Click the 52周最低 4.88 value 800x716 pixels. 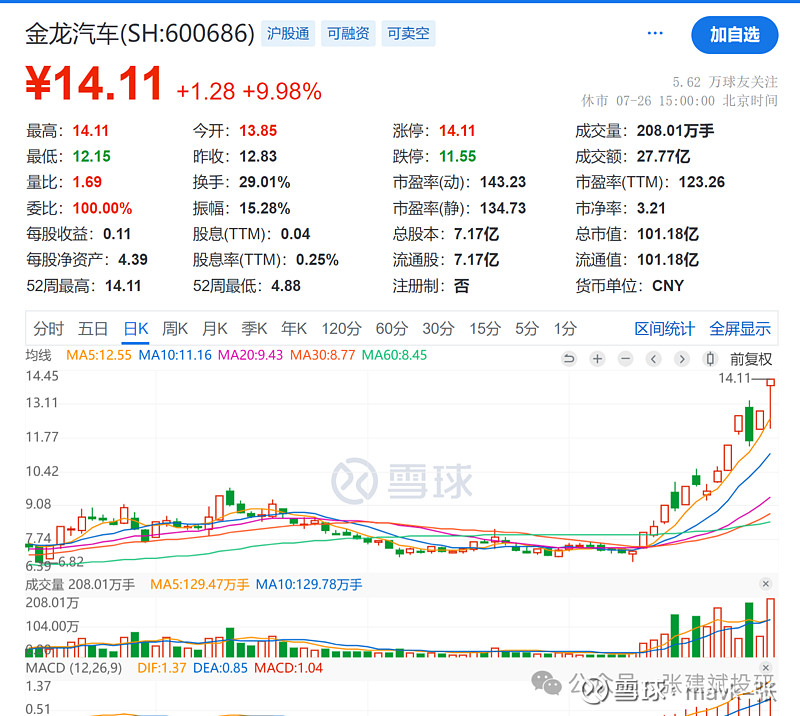point(286,286)
